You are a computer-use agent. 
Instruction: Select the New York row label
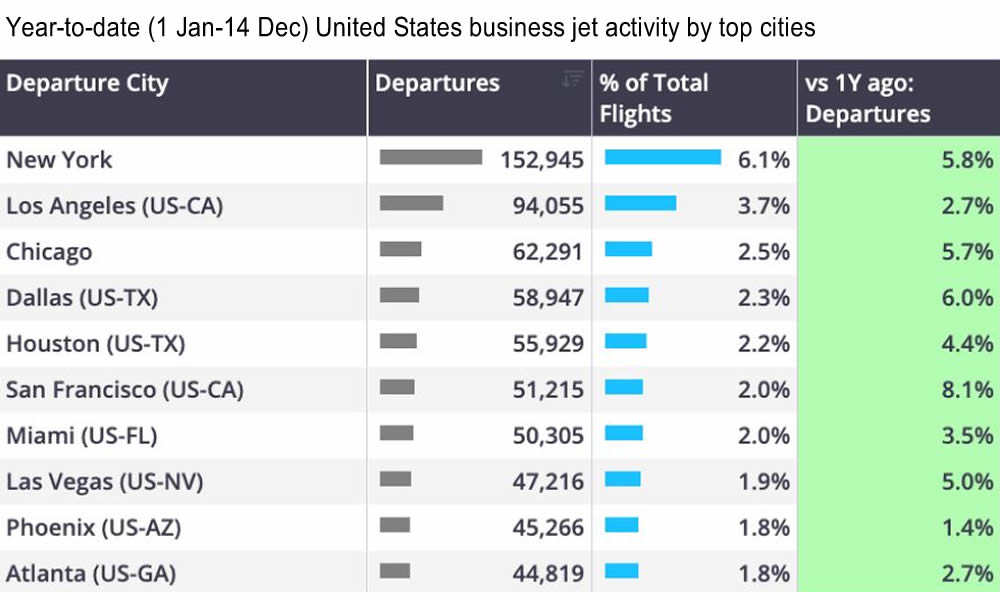click(60, 160)
